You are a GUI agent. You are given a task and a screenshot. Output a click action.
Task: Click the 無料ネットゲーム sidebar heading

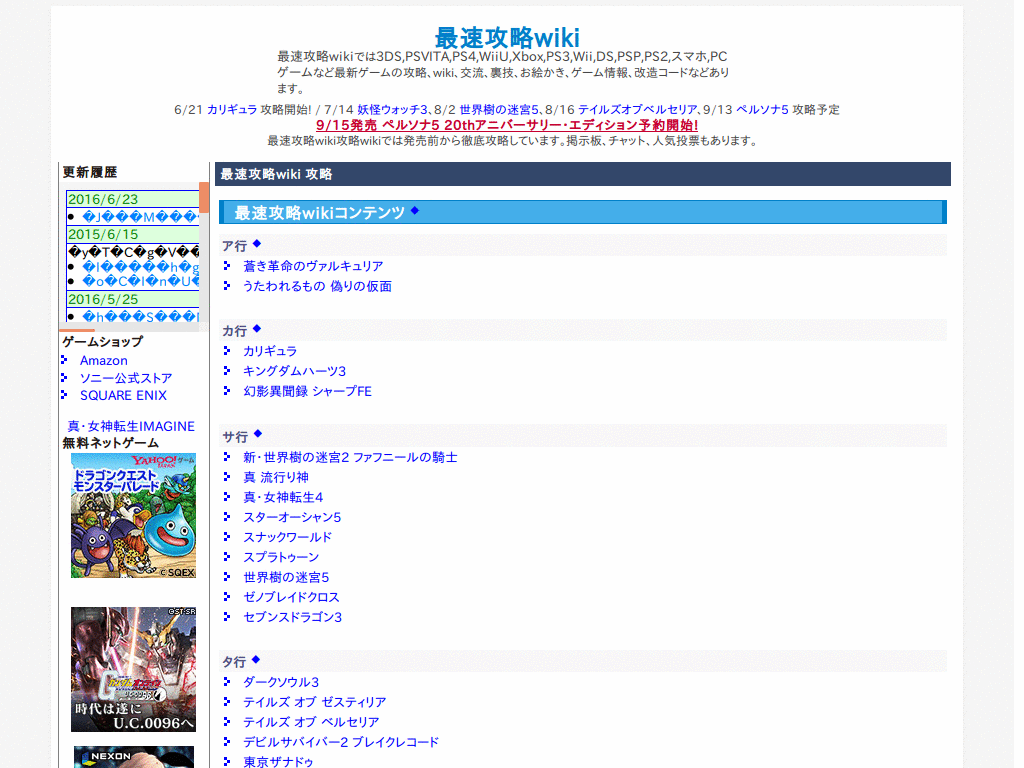[110, 443]
